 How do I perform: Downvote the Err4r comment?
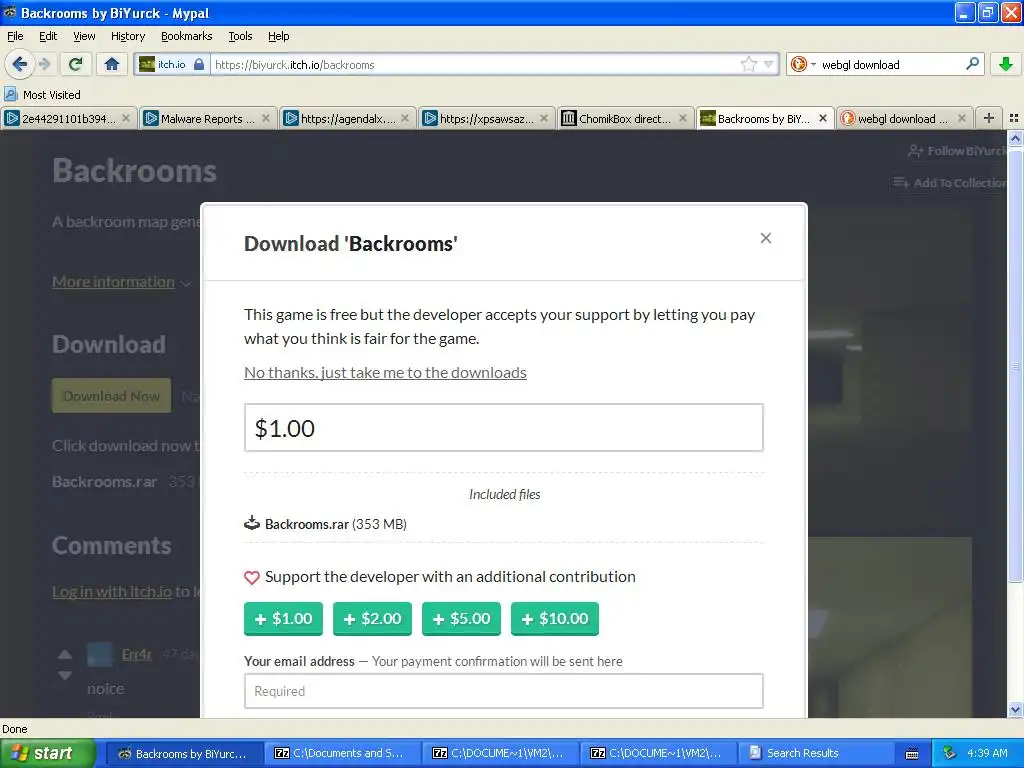click(65, 675)
